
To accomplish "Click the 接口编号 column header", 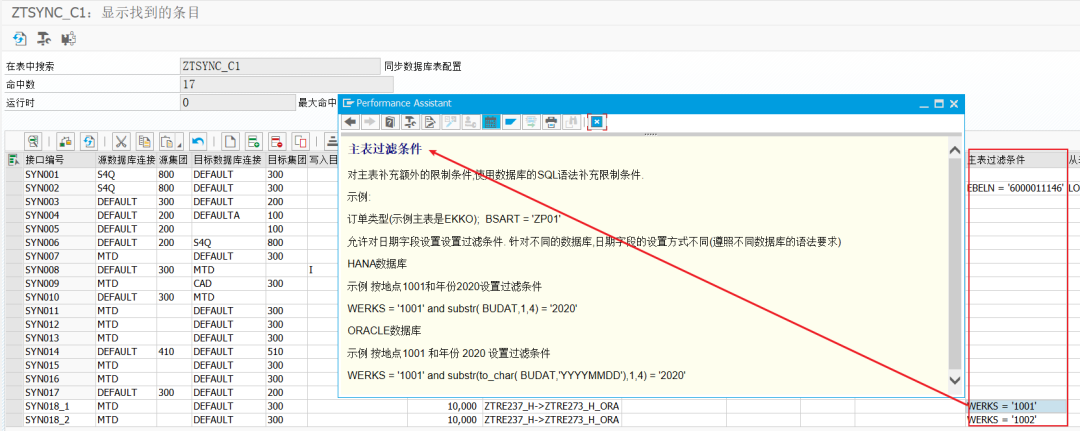I will click(59, 160).
